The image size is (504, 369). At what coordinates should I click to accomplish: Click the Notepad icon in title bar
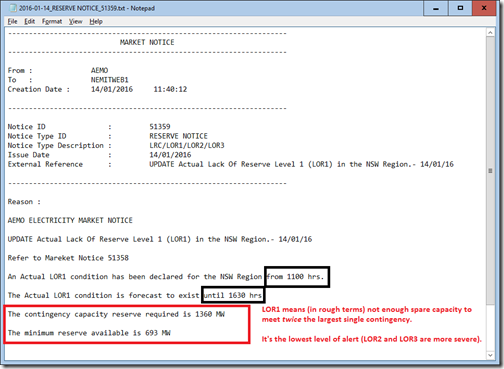point(13,8)
